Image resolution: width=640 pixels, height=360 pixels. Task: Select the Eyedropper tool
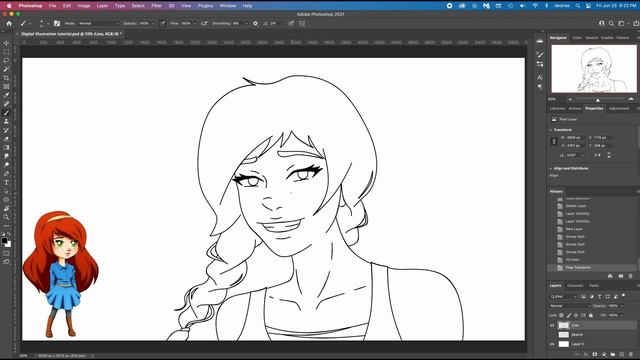(6, 95)
